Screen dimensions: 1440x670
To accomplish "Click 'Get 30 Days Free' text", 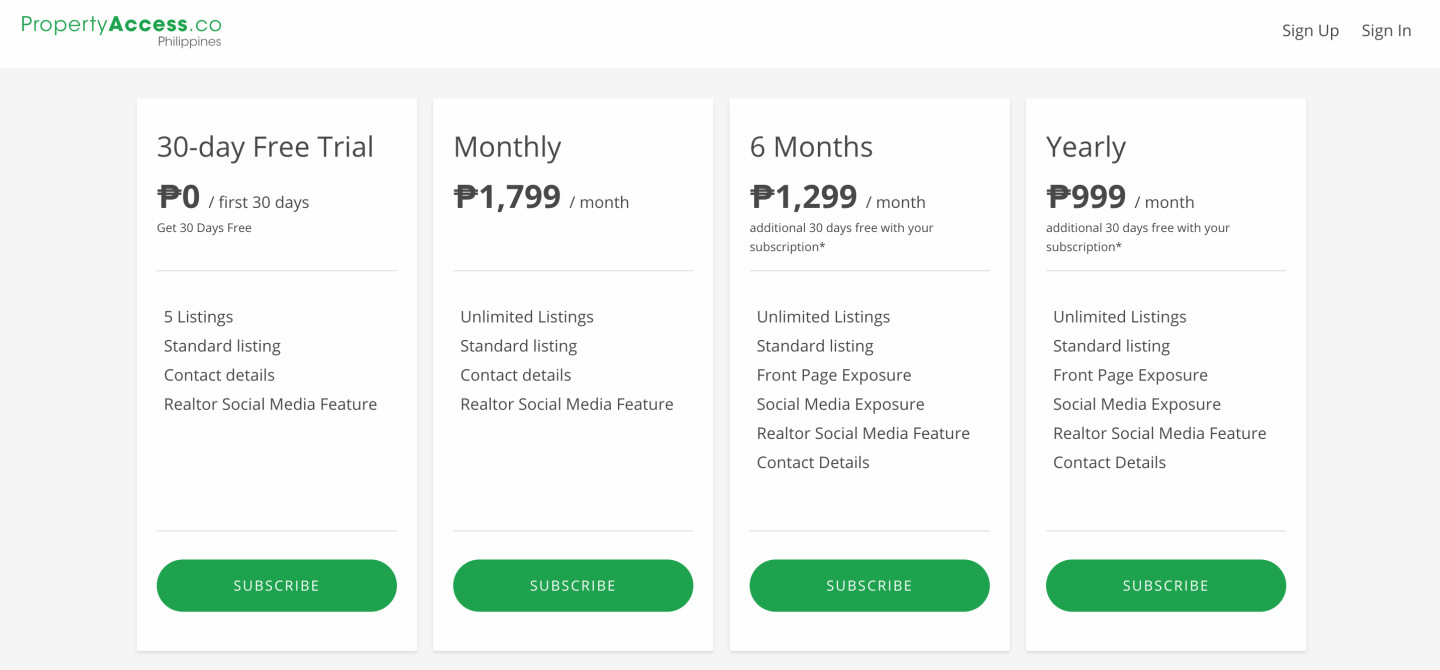I will point(204,228).
